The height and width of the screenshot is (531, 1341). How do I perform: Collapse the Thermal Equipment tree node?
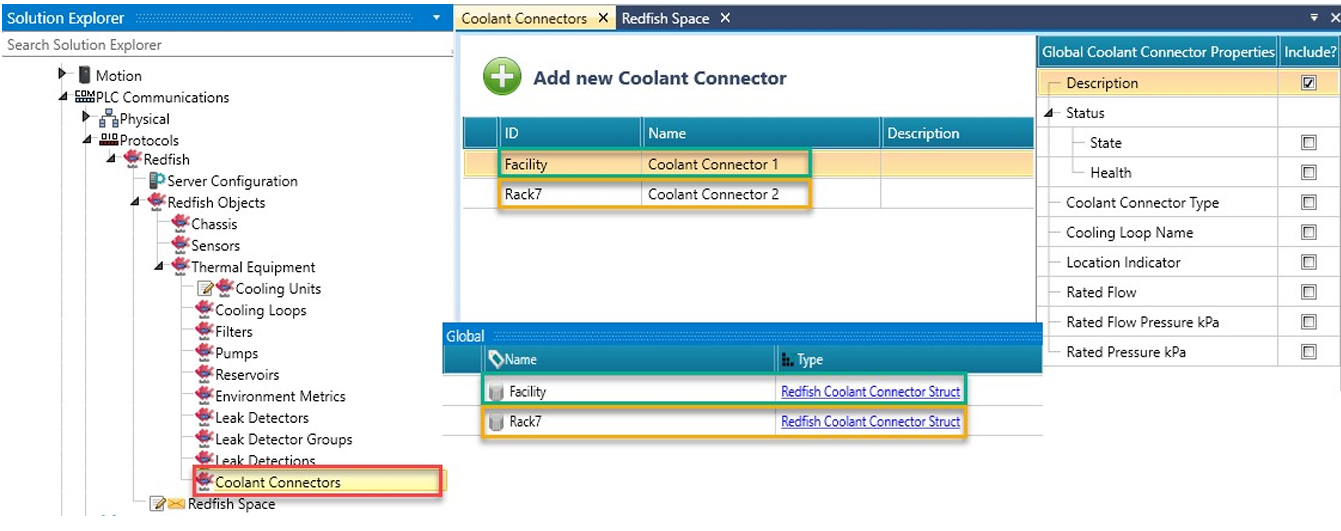coord(160,267)
